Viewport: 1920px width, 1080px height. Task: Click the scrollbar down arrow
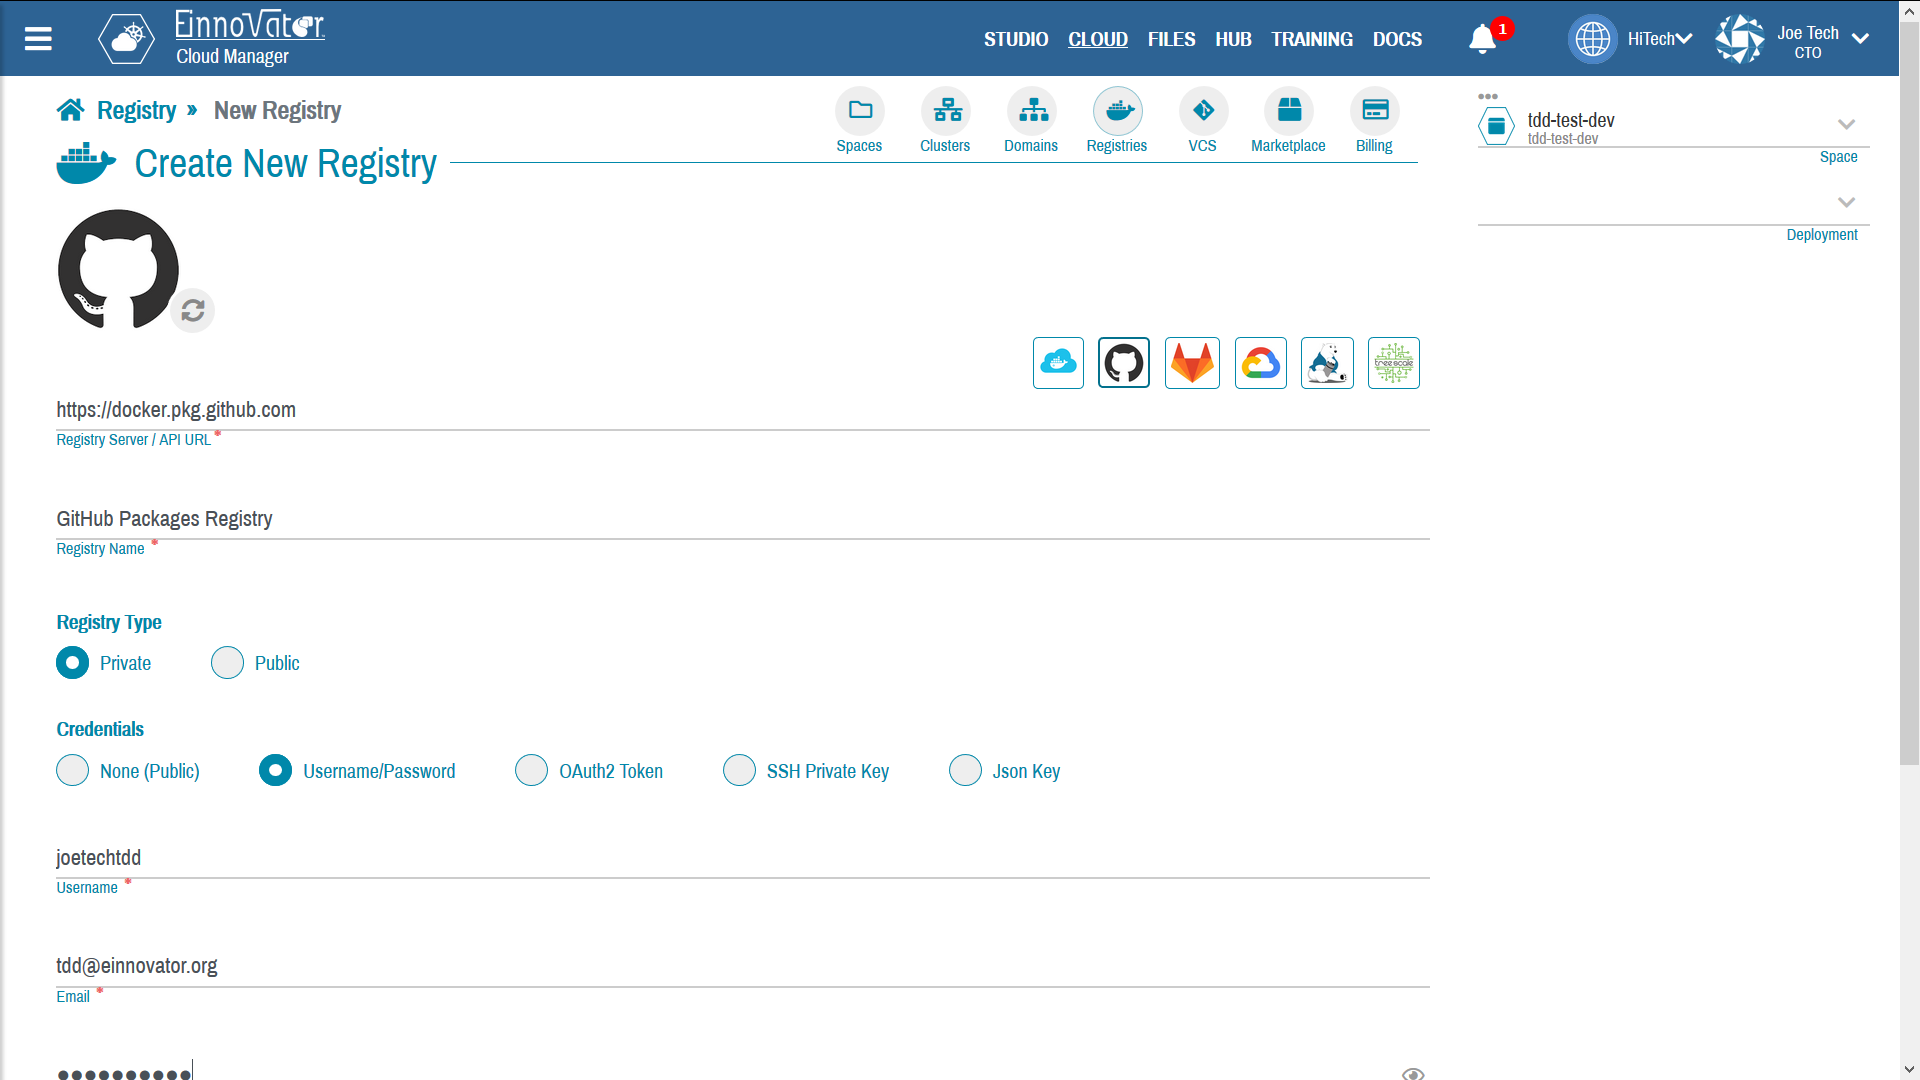(x=1910, y=1070)
